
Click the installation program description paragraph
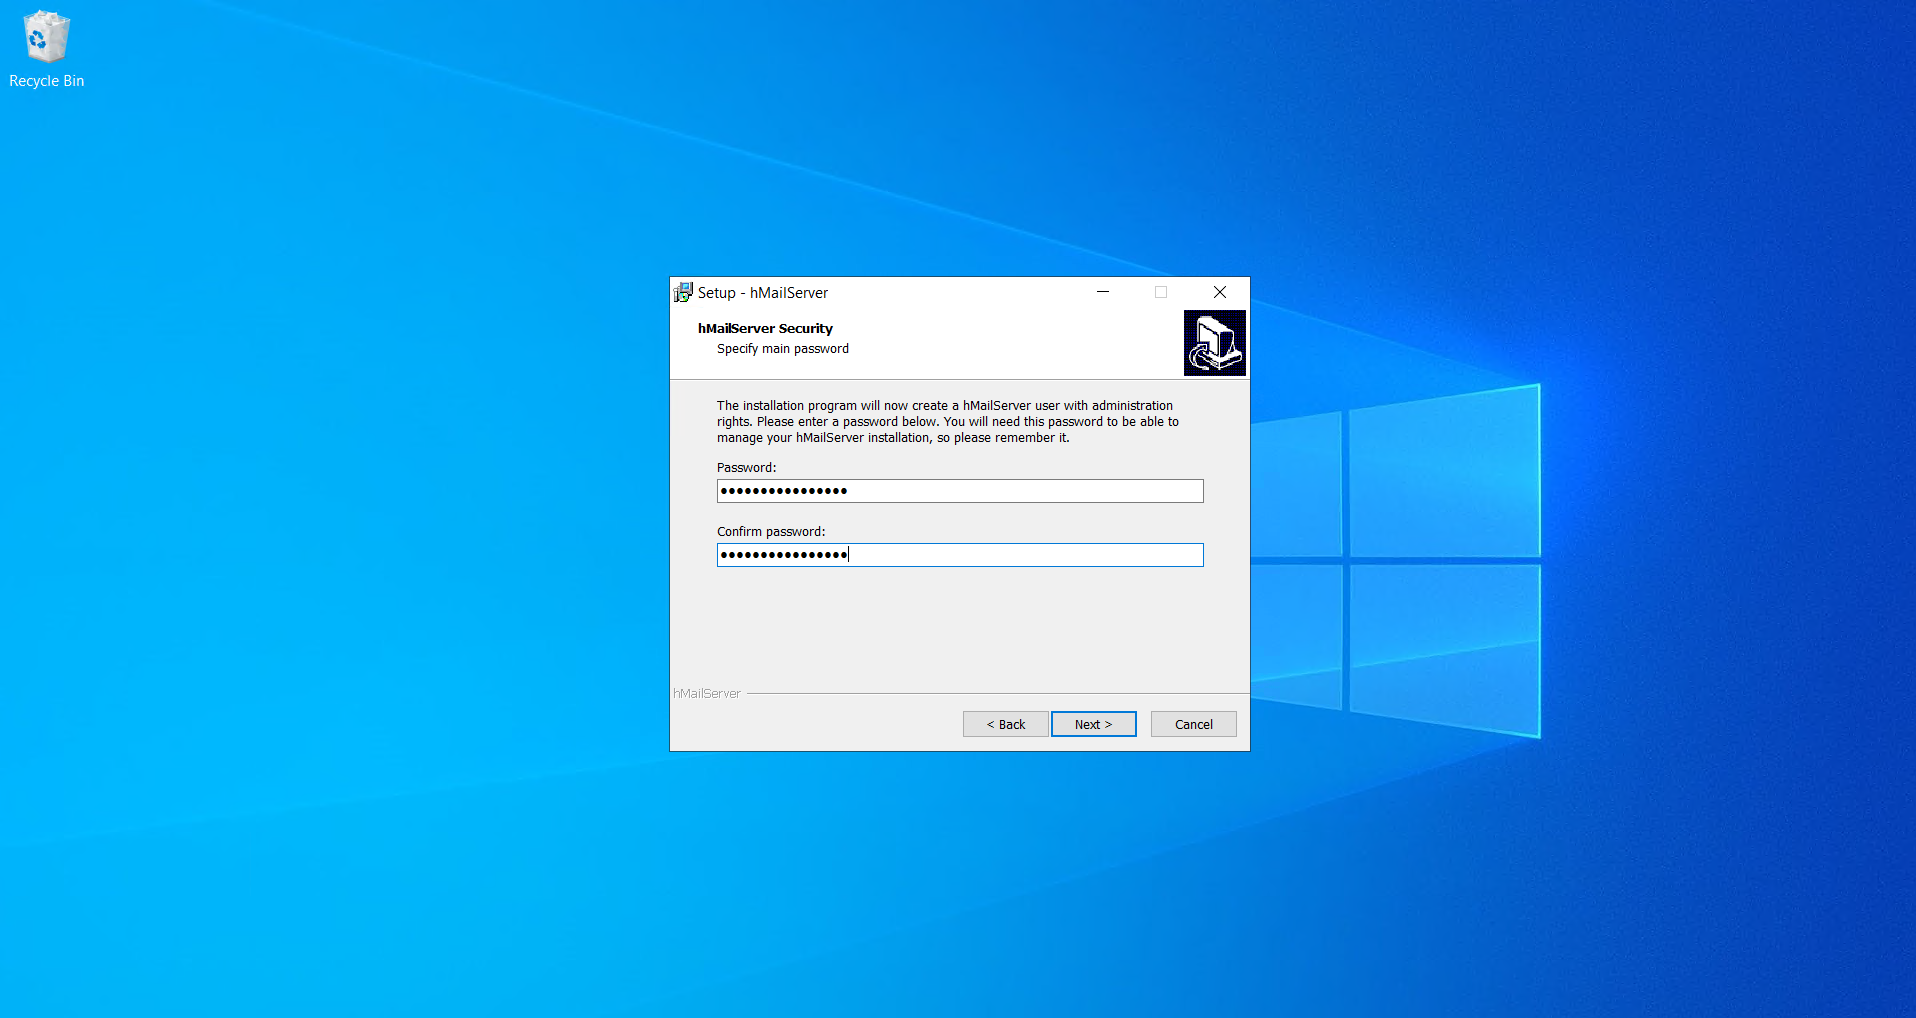tap(948, 422)
